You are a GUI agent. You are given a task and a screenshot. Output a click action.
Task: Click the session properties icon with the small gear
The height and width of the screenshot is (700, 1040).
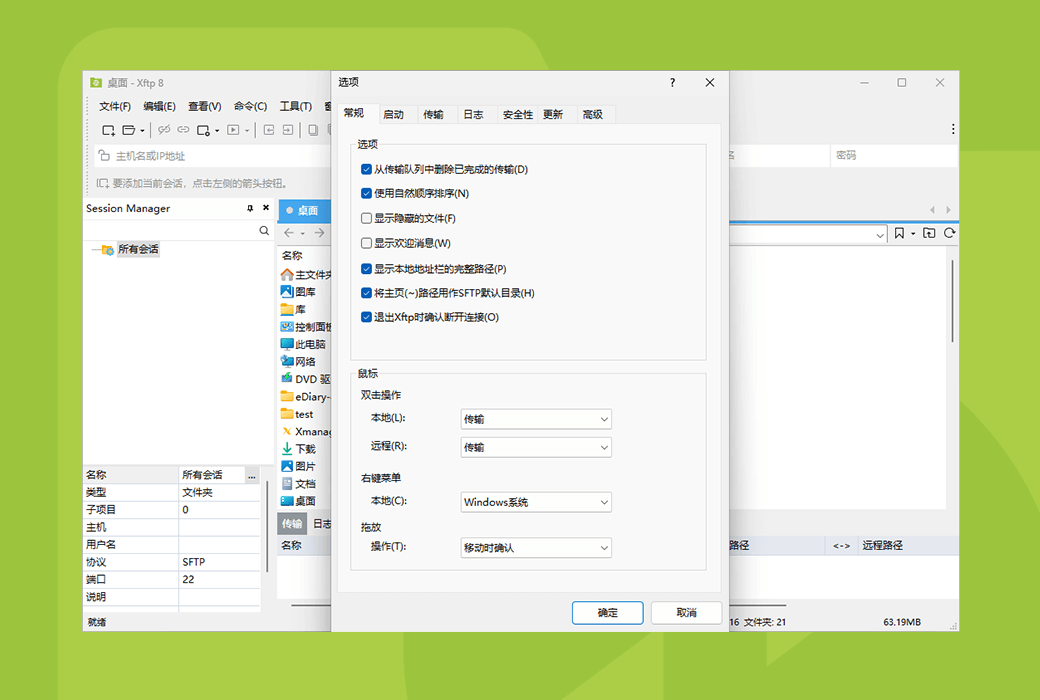(204, 130)
